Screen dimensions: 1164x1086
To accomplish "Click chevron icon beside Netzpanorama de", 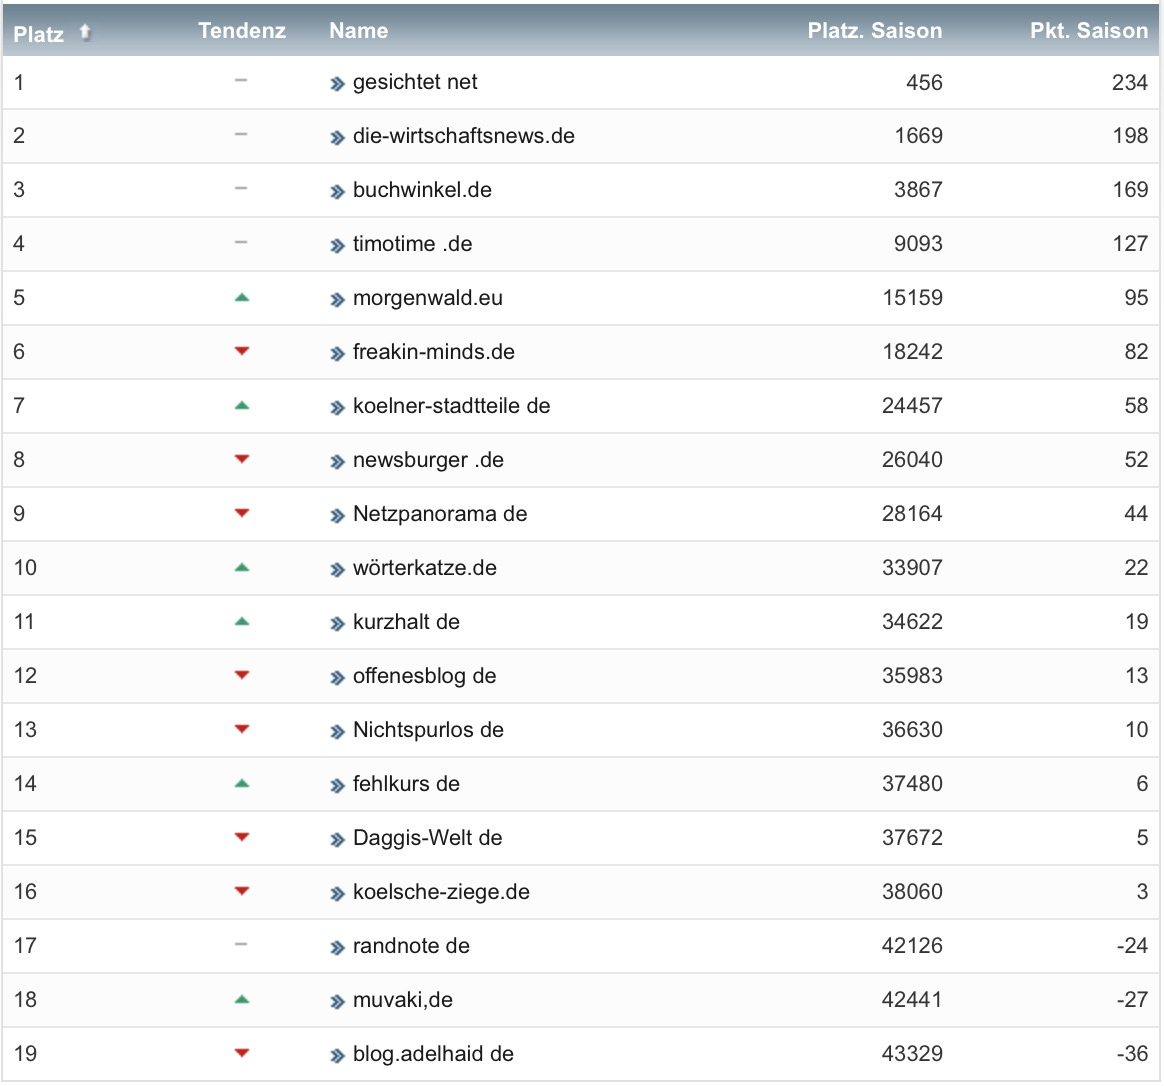I will tap(338, 516).
